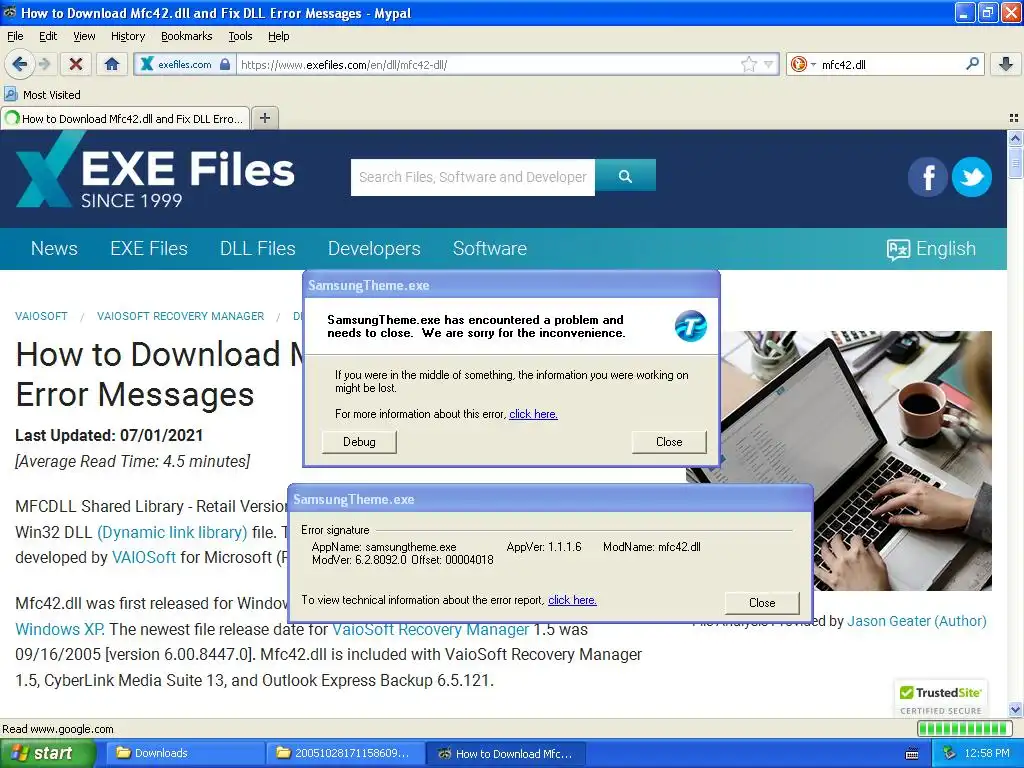Screen dimensions: 1024x768
Task: Open the Windows XP link
Action: pos(59,629)
